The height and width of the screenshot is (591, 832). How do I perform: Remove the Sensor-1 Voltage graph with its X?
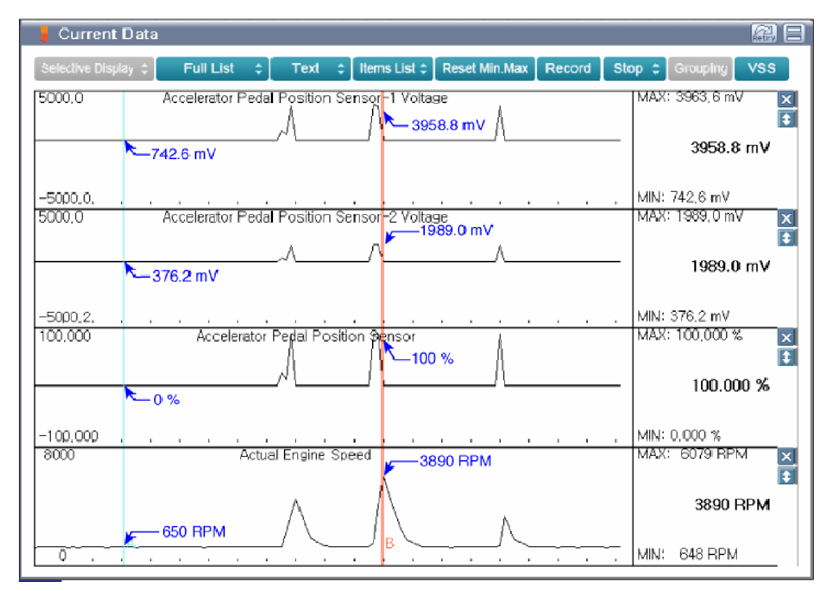(x=786, y=101)
